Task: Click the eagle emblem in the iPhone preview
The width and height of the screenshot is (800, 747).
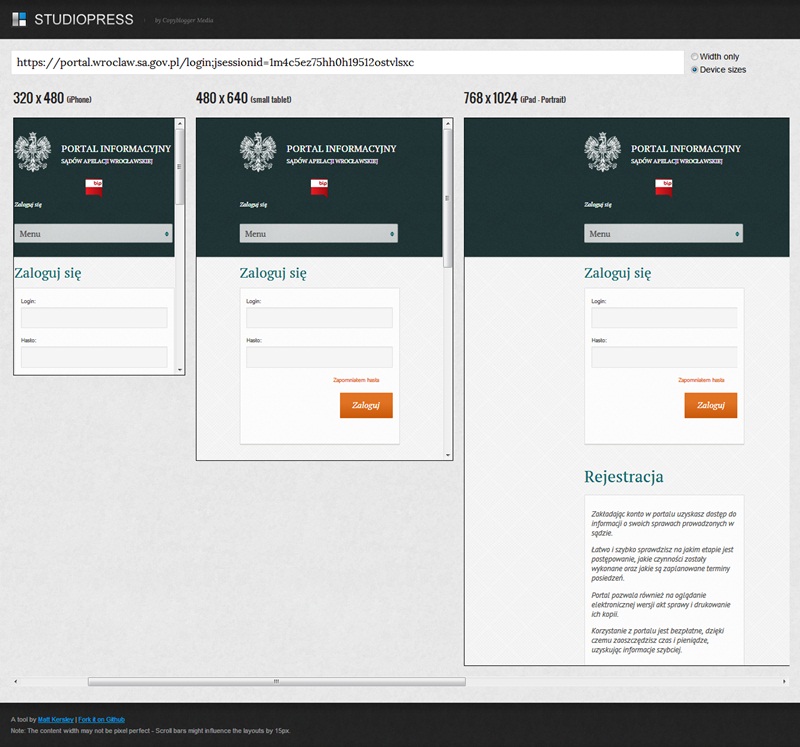Action: (33, 153)
